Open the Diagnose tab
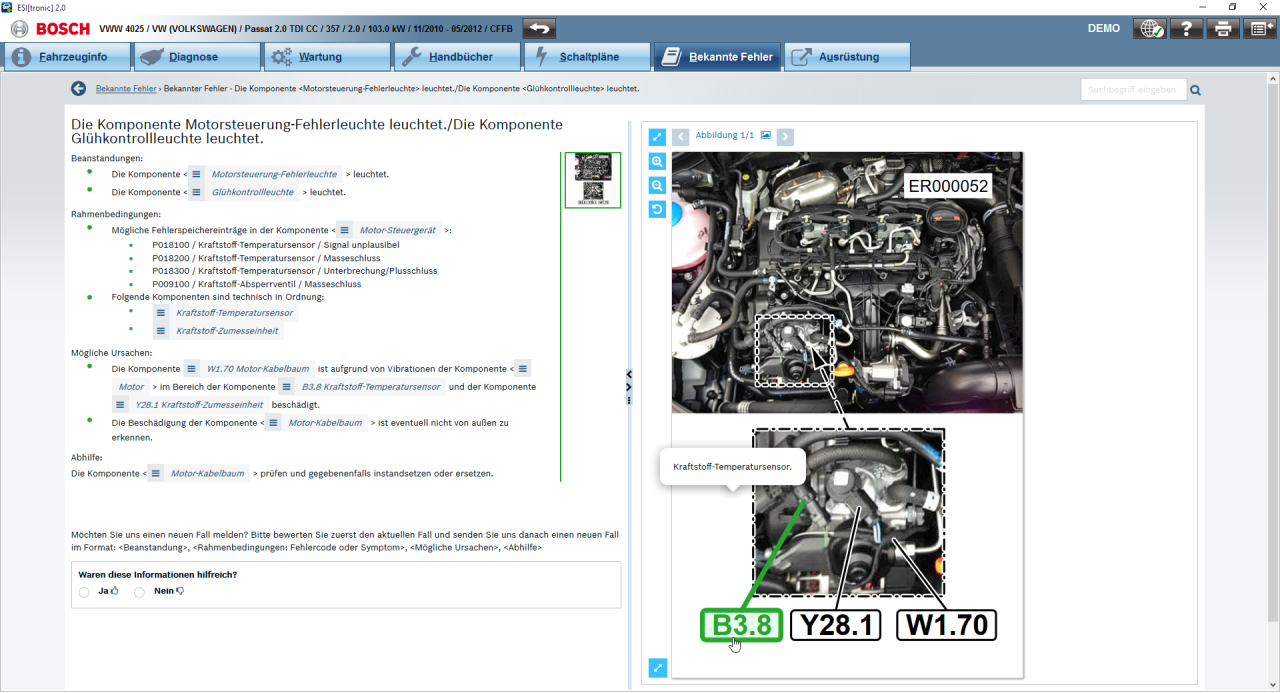 click(196, 56)
